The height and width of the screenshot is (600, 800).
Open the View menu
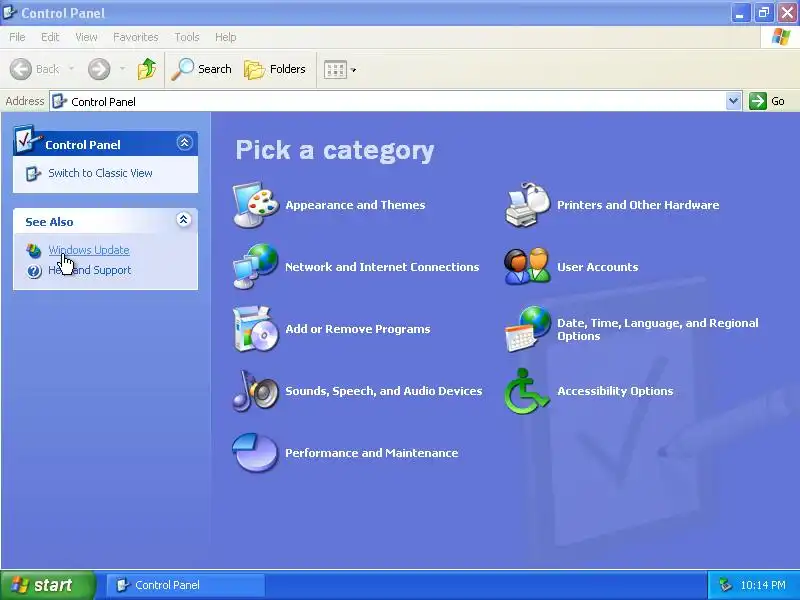click(86, 37)
